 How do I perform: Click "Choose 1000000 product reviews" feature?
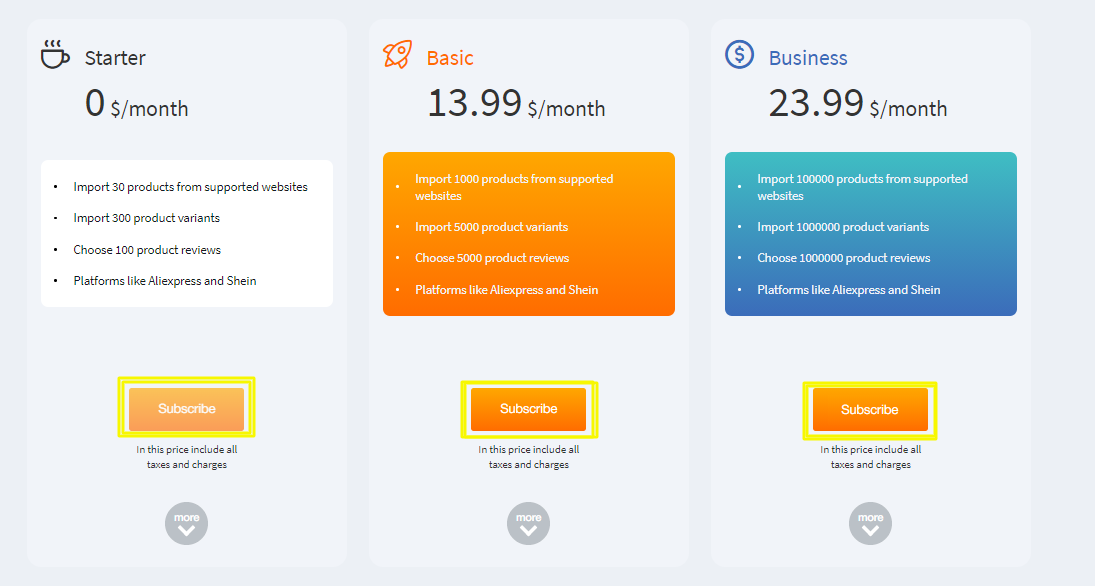pyautogui.click(x=843, y=258)
